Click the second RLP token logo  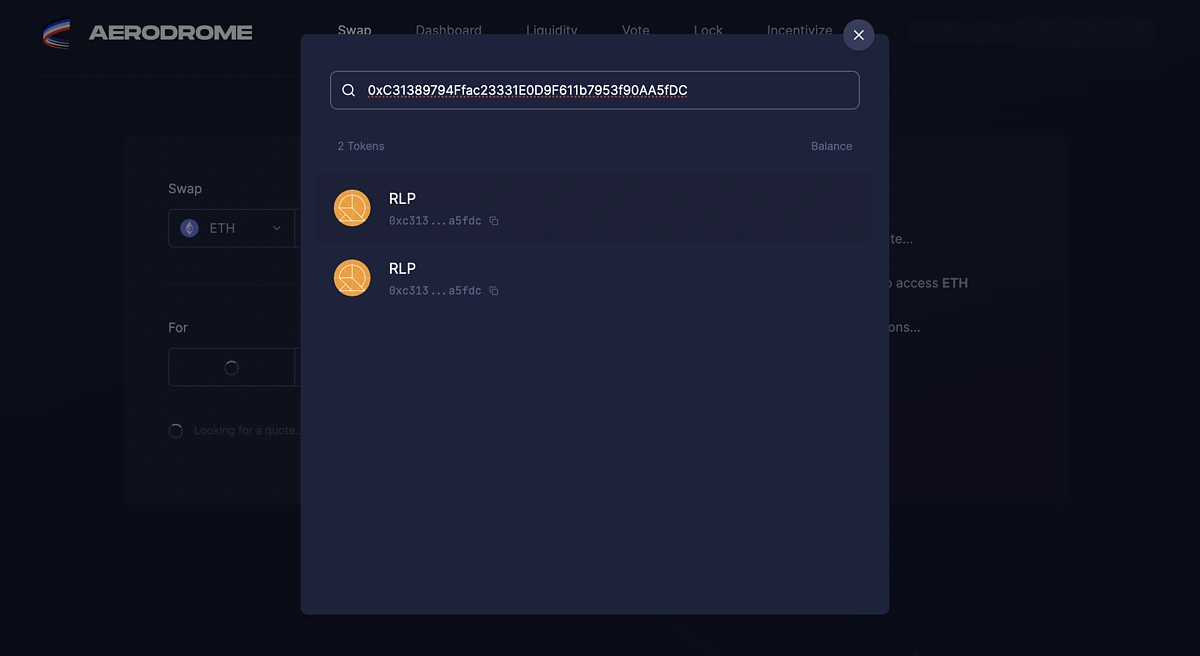pos(352,278)
